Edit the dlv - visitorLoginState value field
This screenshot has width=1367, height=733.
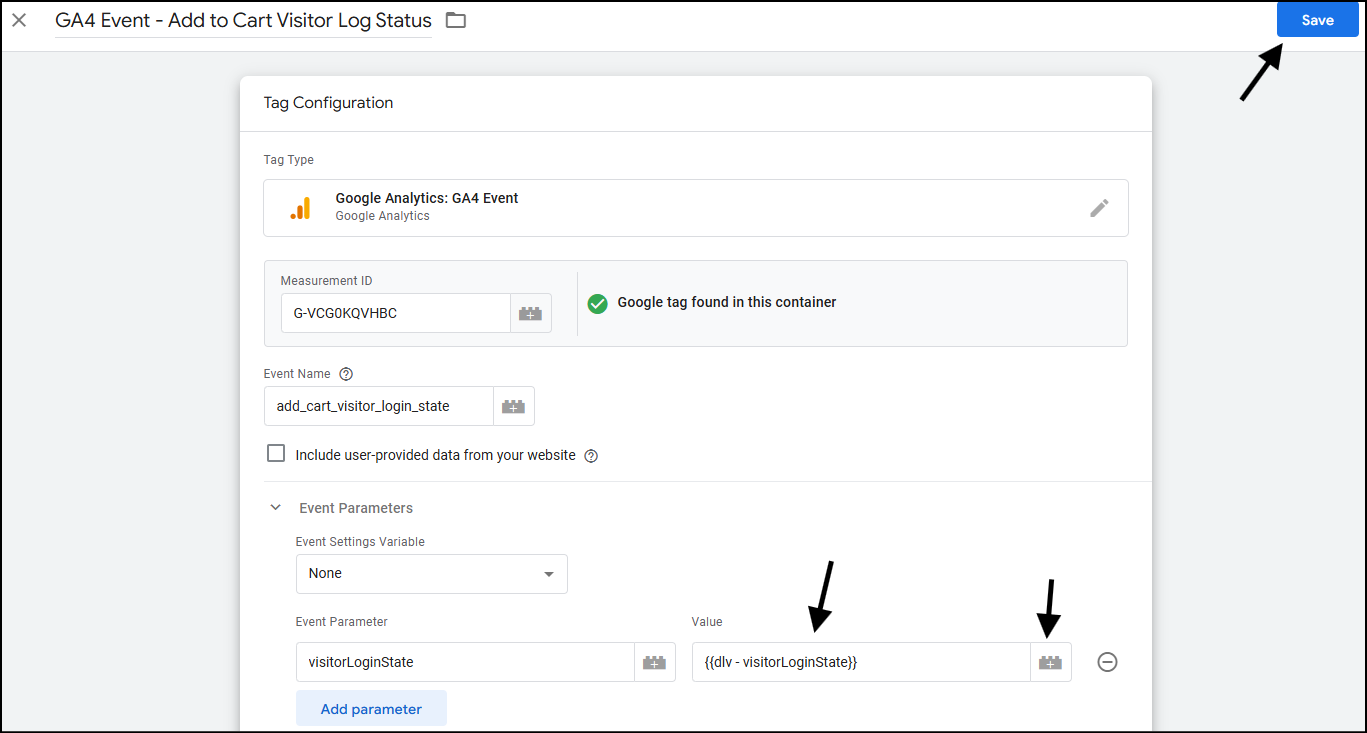click(x=861, y=662)
